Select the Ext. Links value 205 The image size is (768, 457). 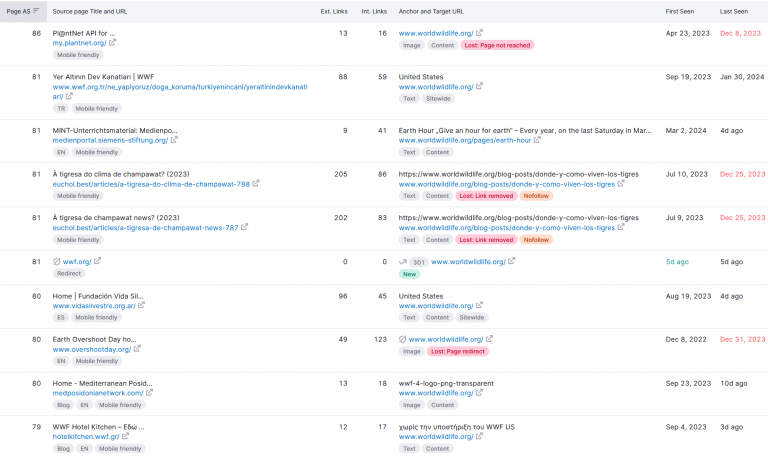[341, 174]
